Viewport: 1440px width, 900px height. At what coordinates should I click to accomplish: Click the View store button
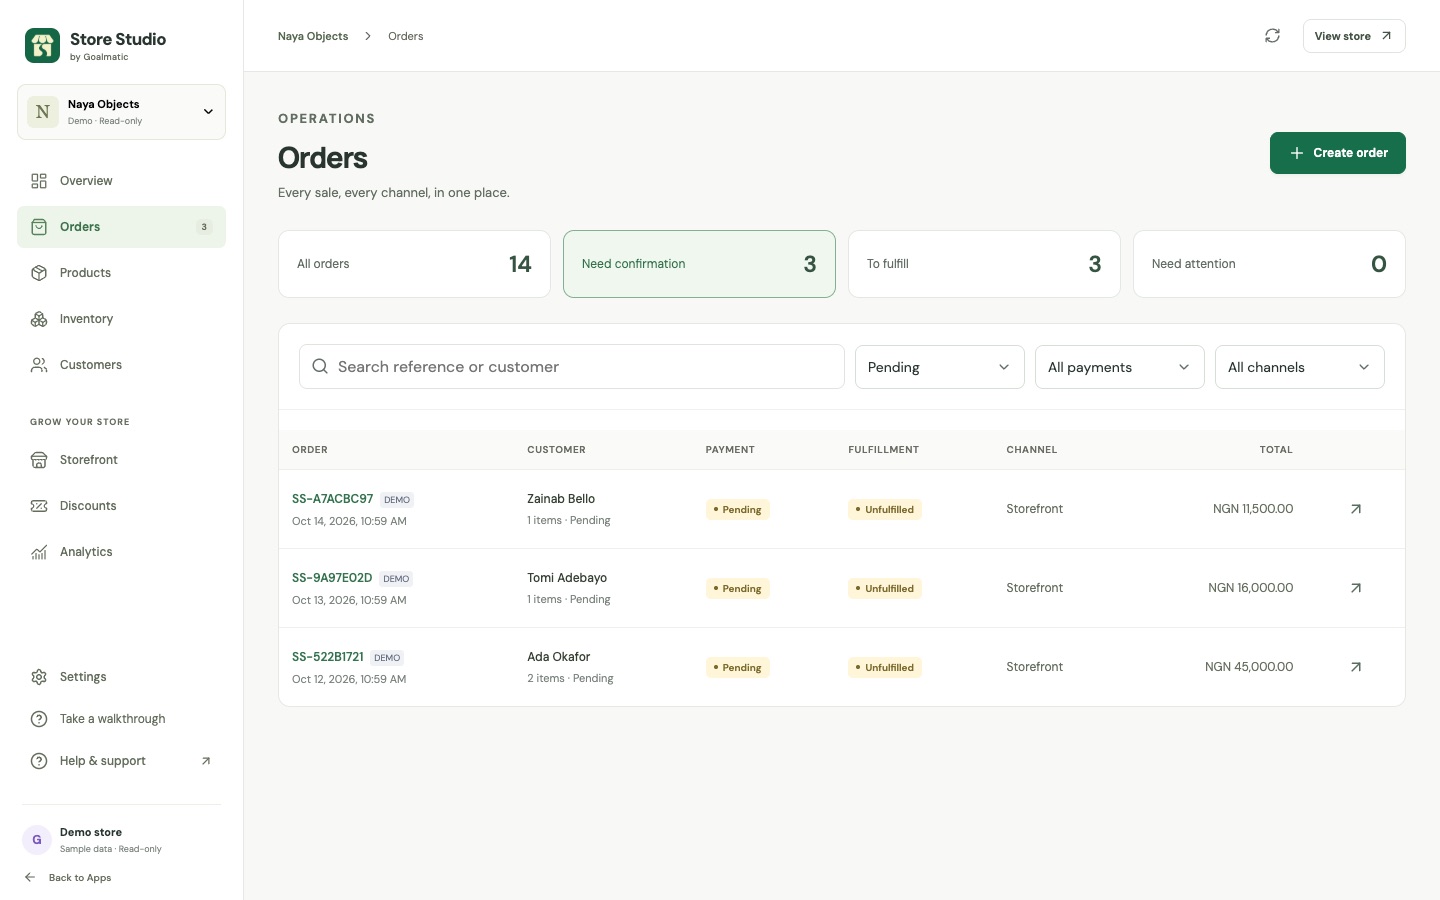1354,36
